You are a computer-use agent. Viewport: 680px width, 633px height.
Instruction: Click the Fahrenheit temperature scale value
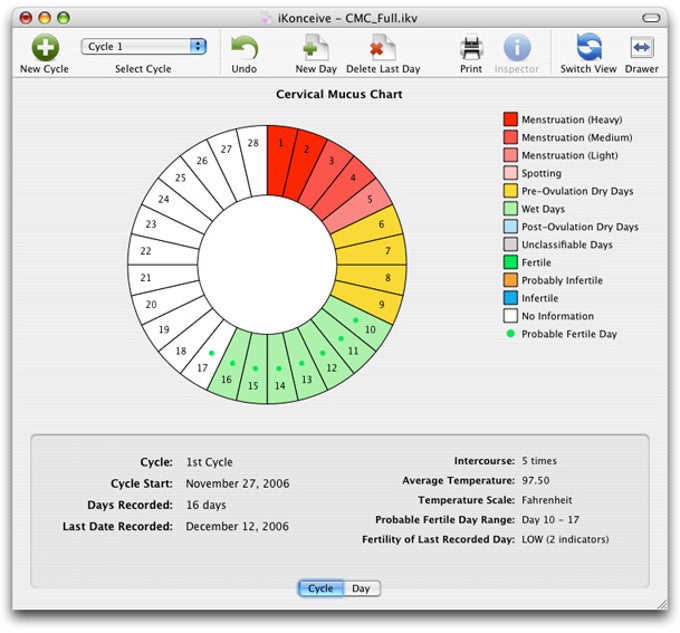point(547,500)
